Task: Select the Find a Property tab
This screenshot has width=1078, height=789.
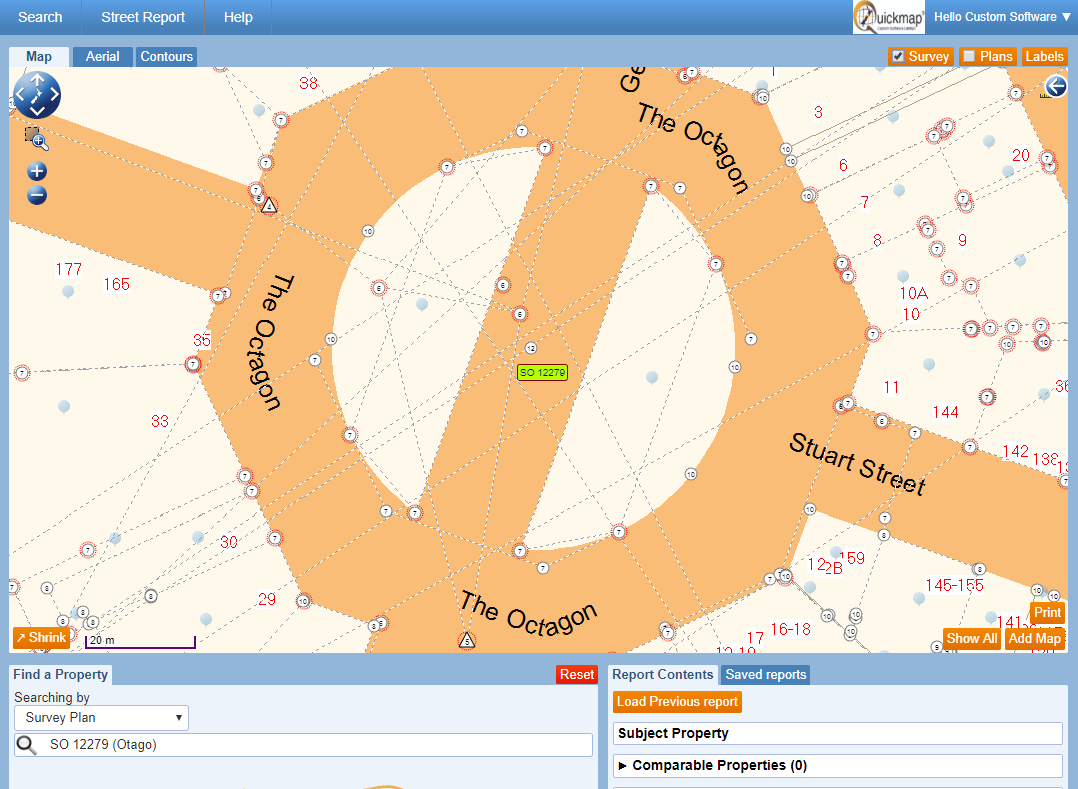Action: click(x=60, y=675)
